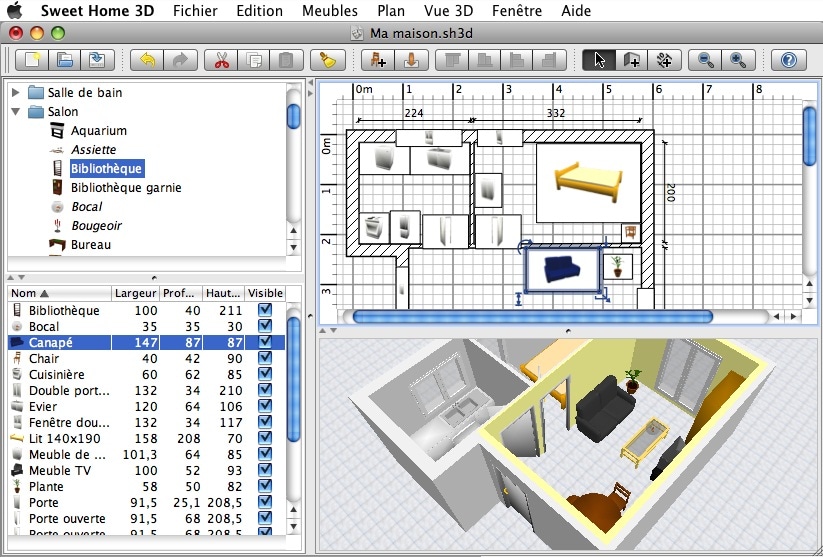823x557 pixels.
Task: Toggle Meuble TV visibility checkbox
Action: point(265,470)
